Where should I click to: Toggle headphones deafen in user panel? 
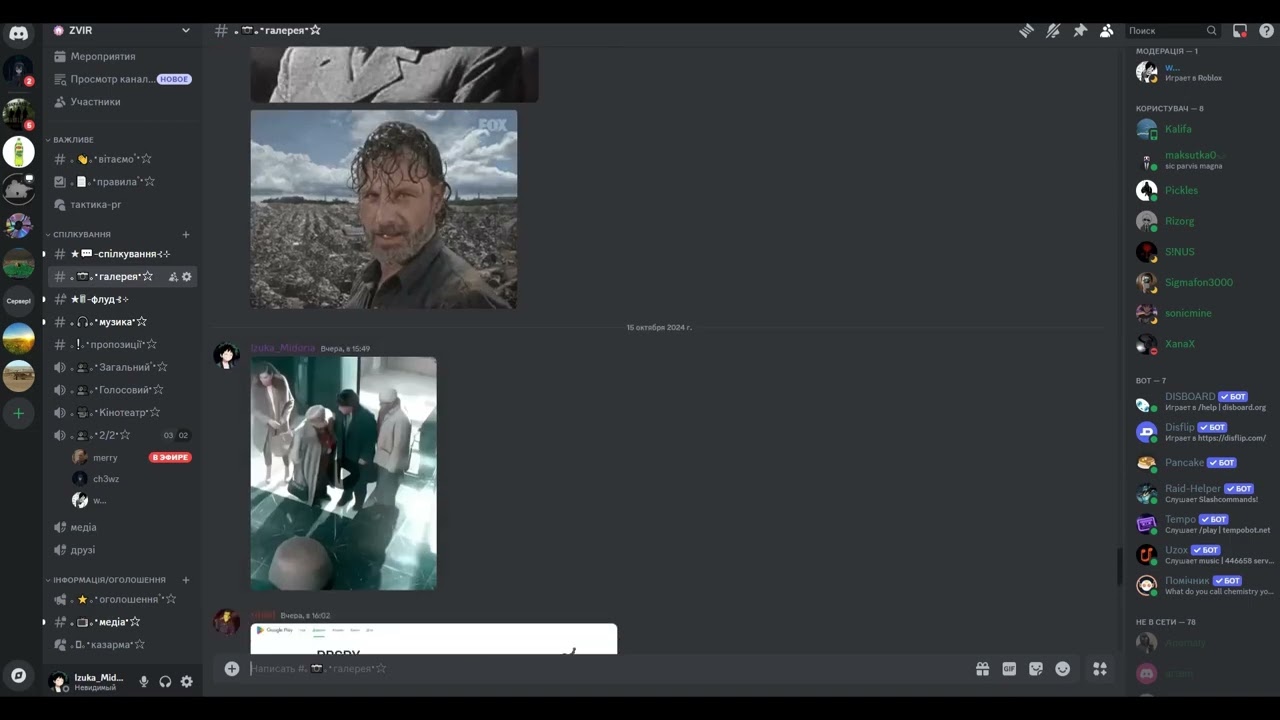pos(165,681)
